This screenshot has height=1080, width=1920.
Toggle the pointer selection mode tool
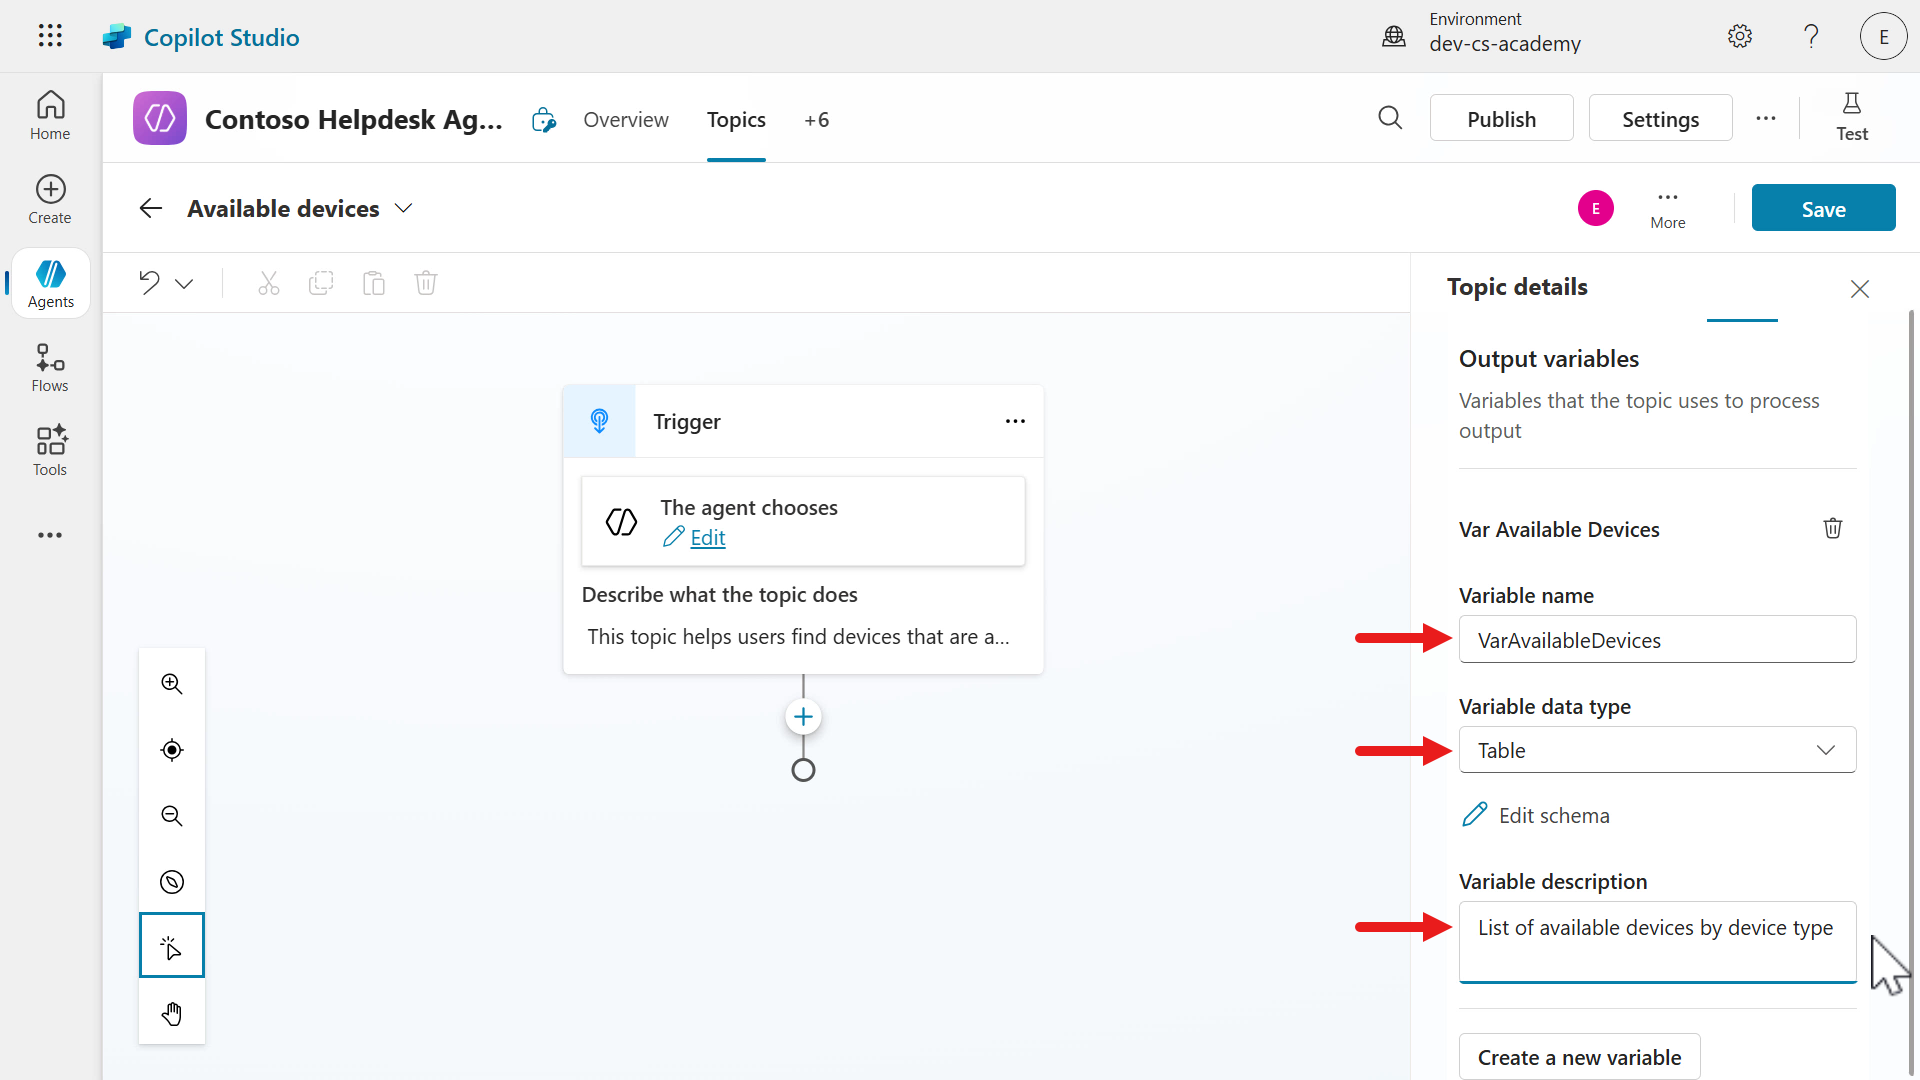tap(172, 945)
